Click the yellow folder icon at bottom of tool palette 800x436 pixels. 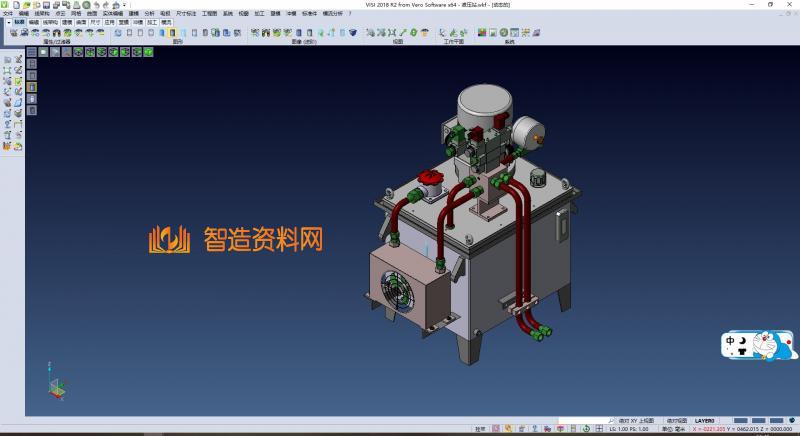pos(18,146)
